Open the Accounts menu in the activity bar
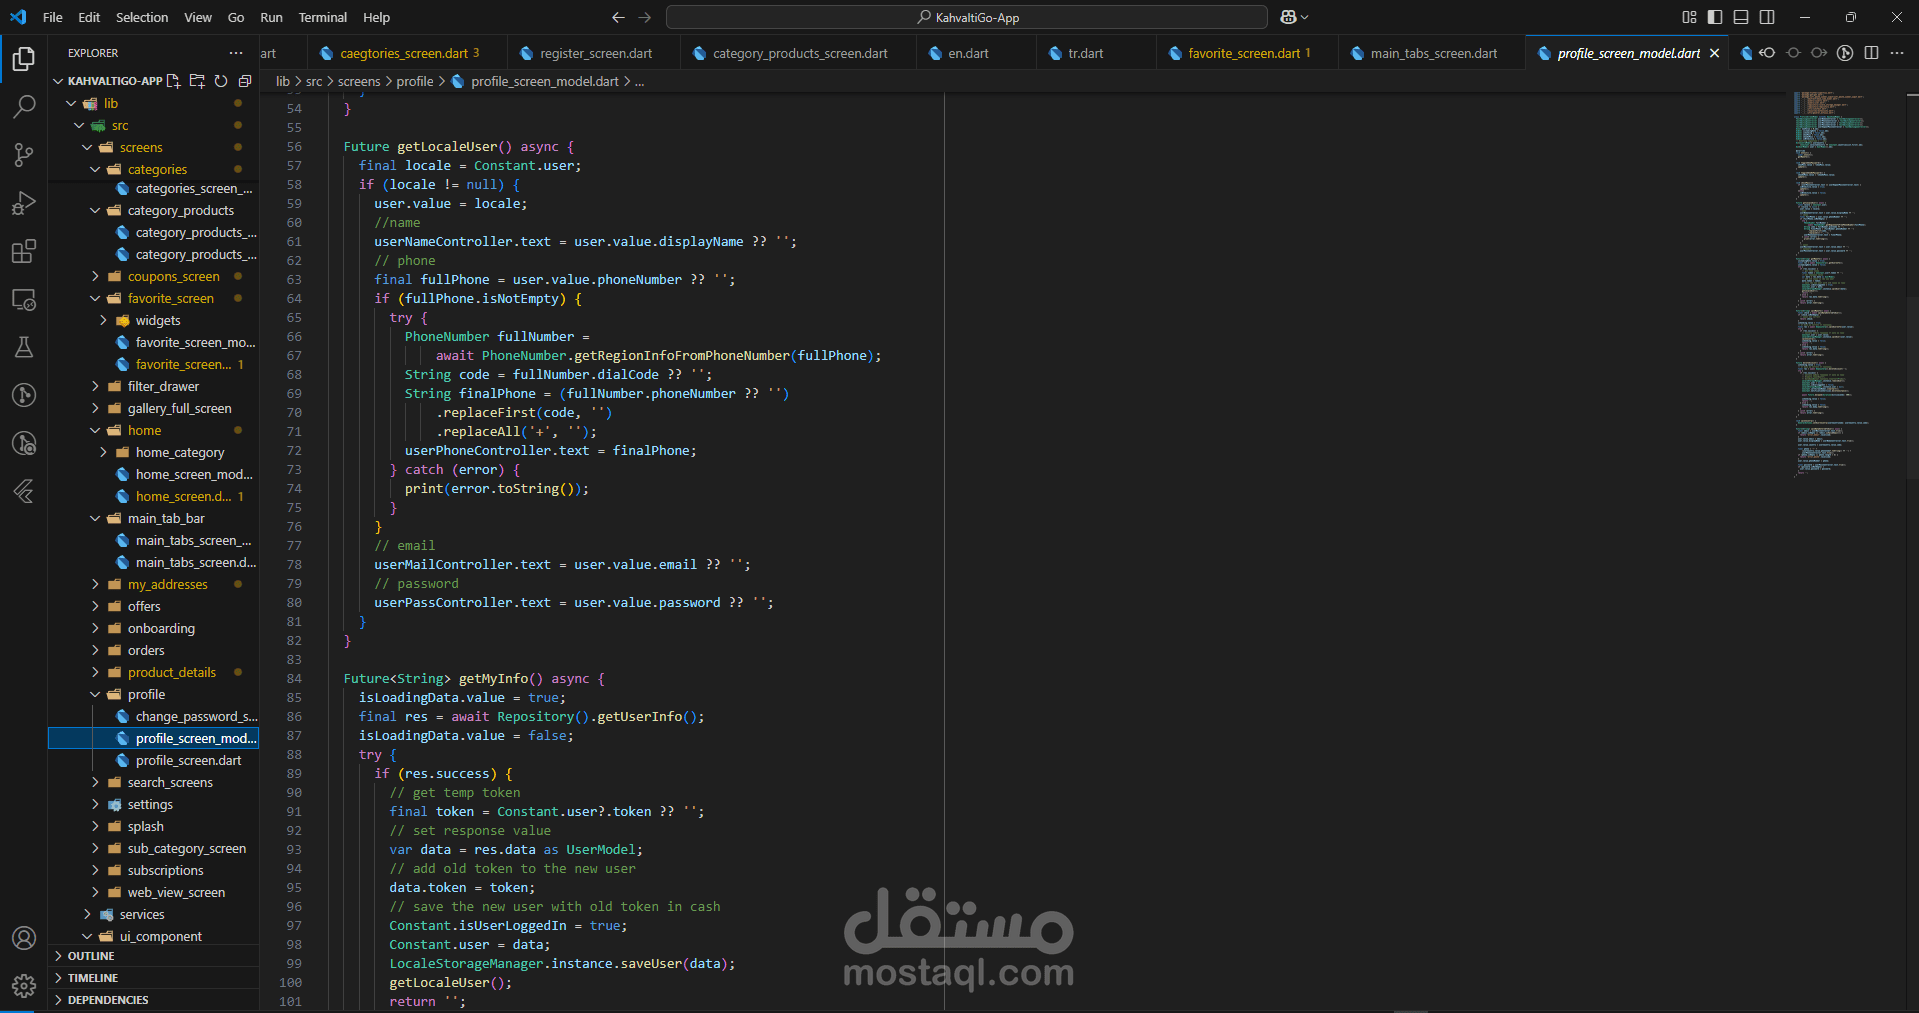The height and width of the screenshot is (1013, 1919). tap(24, 938)
